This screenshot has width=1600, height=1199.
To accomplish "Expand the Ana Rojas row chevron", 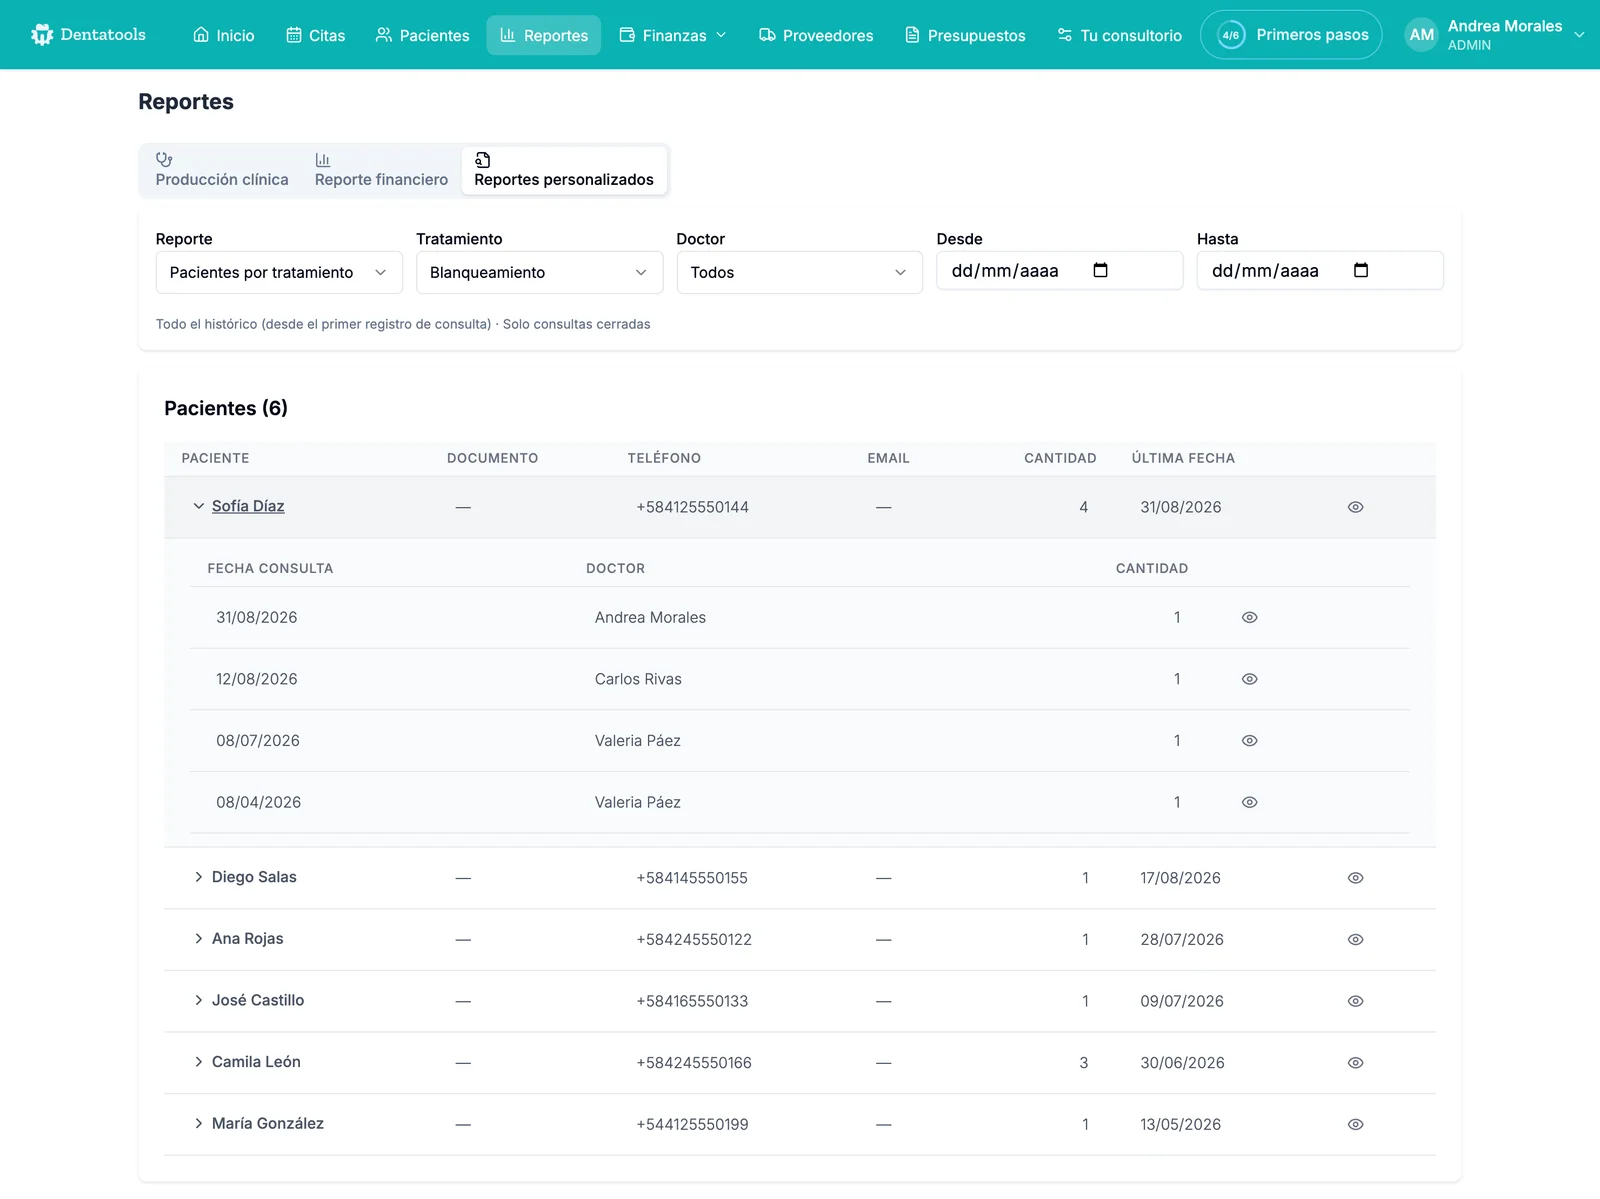I will [198, 939].
